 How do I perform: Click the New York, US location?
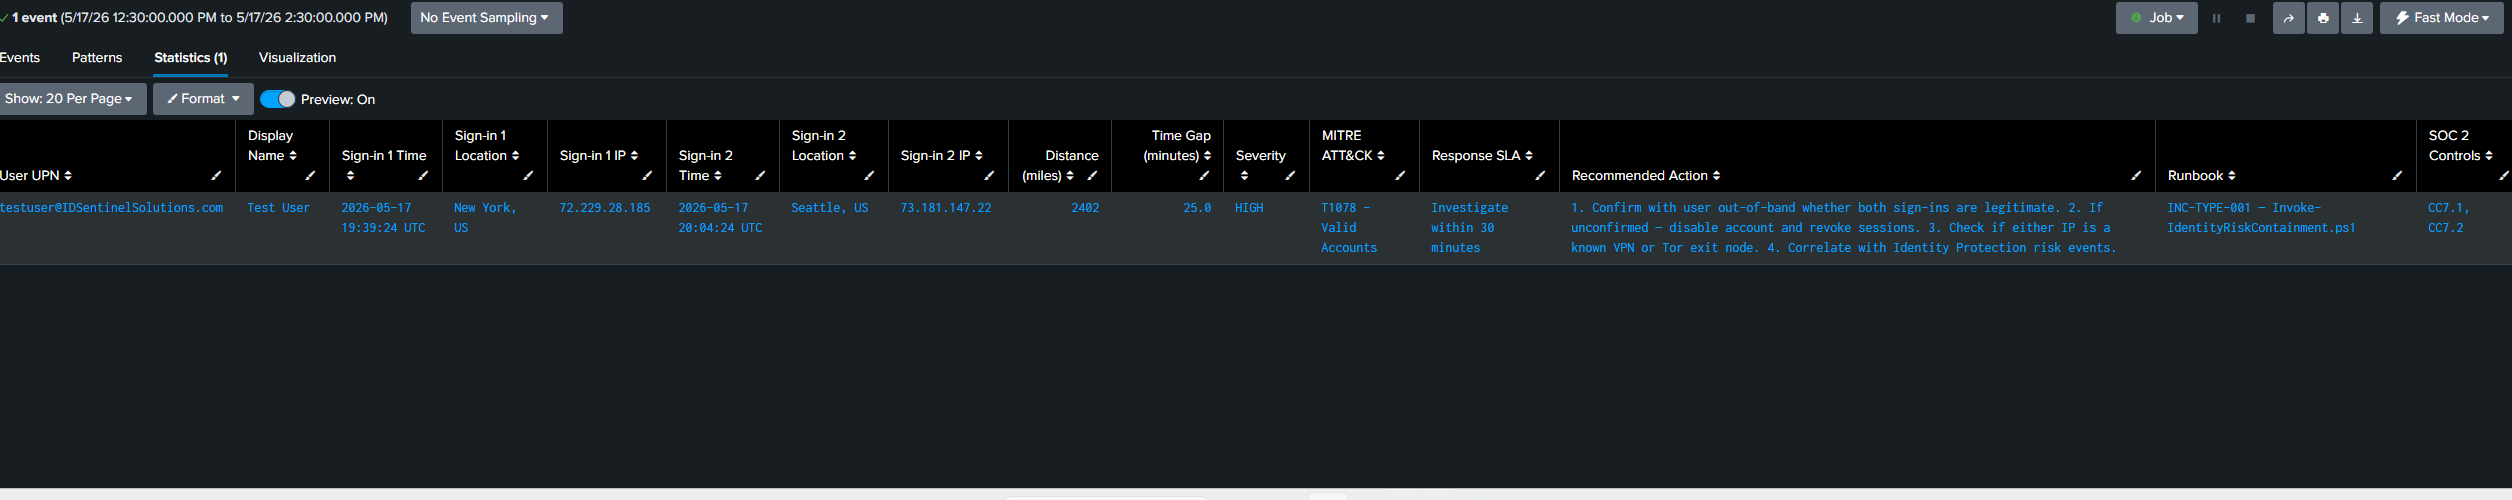click(x=485, y=218)
